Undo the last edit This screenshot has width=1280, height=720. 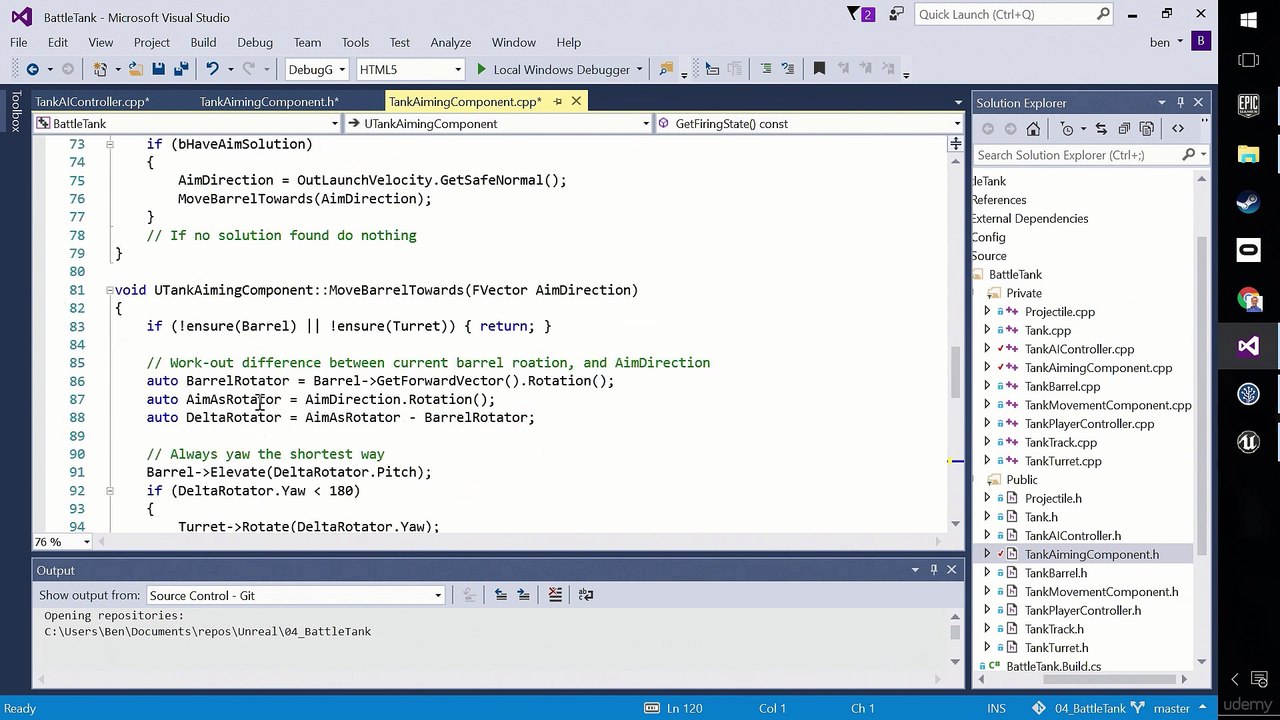(212, 69)
